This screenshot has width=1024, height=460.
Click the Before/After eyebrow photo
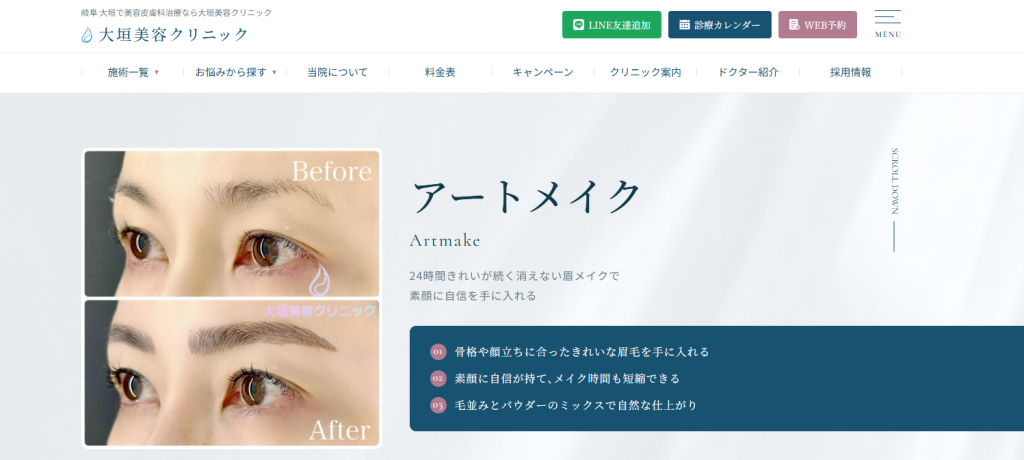[232, 299]
